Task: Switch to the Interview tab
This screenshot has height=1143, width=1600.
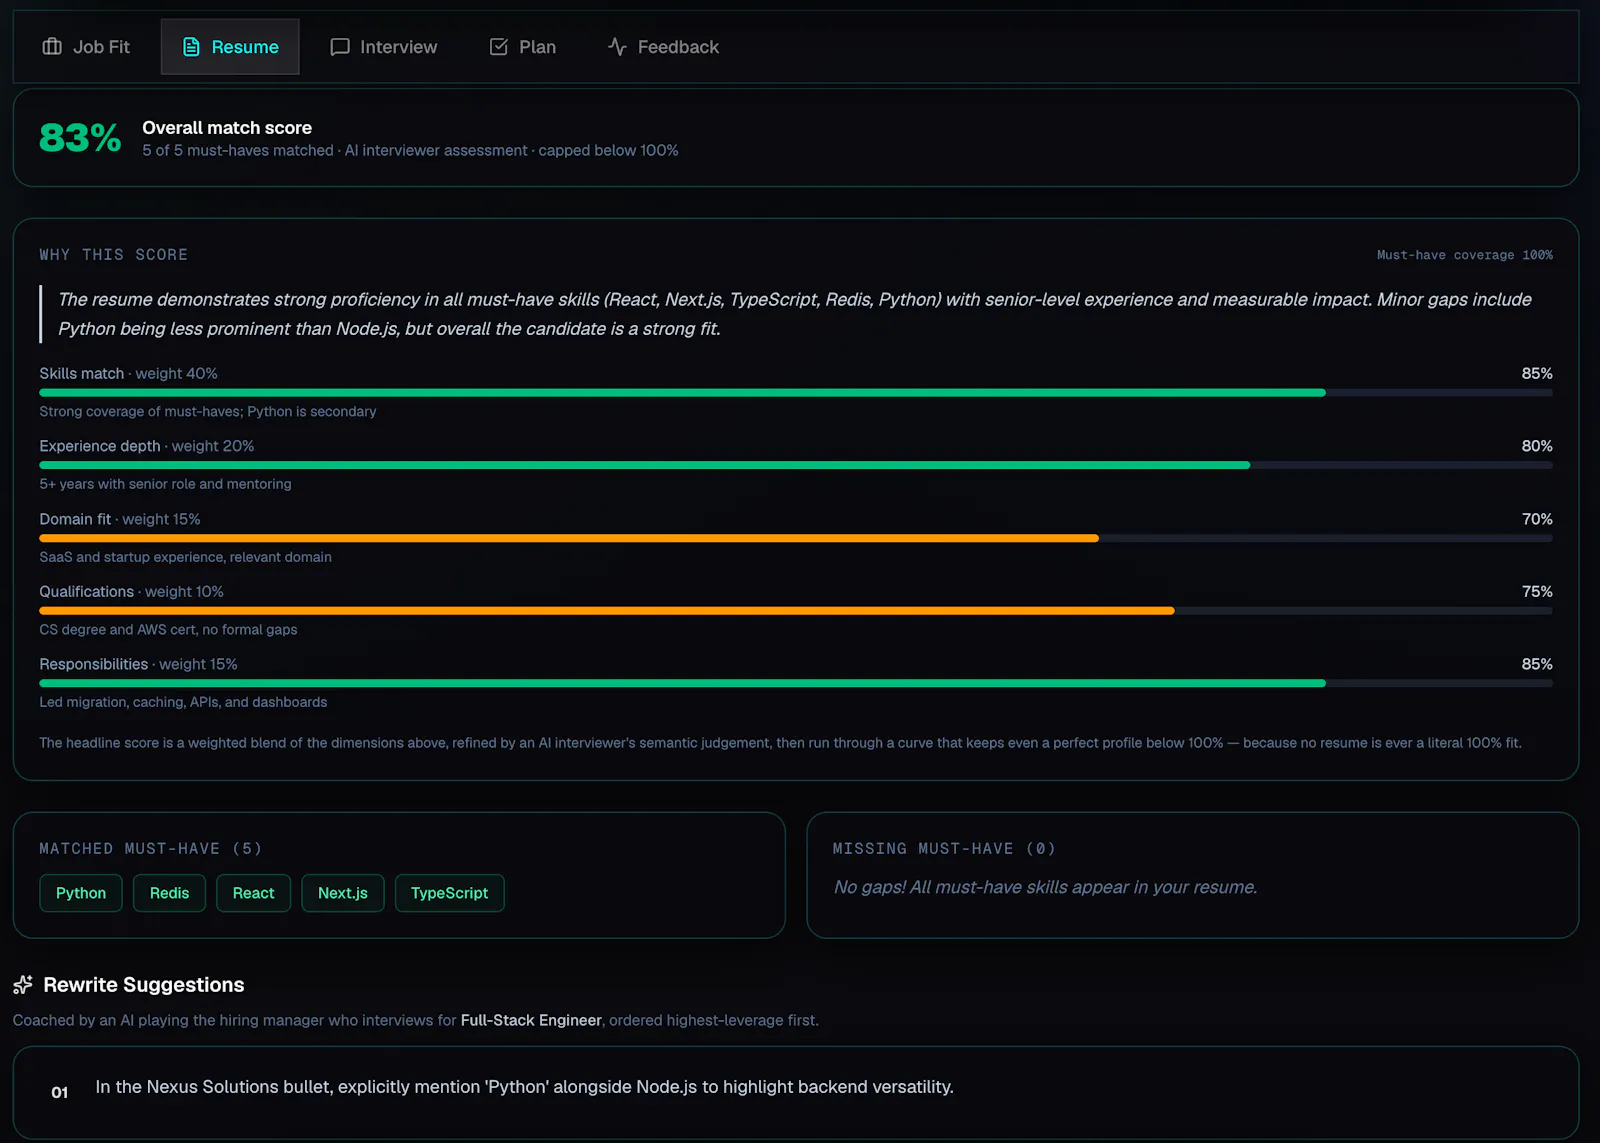Action: 384,47
